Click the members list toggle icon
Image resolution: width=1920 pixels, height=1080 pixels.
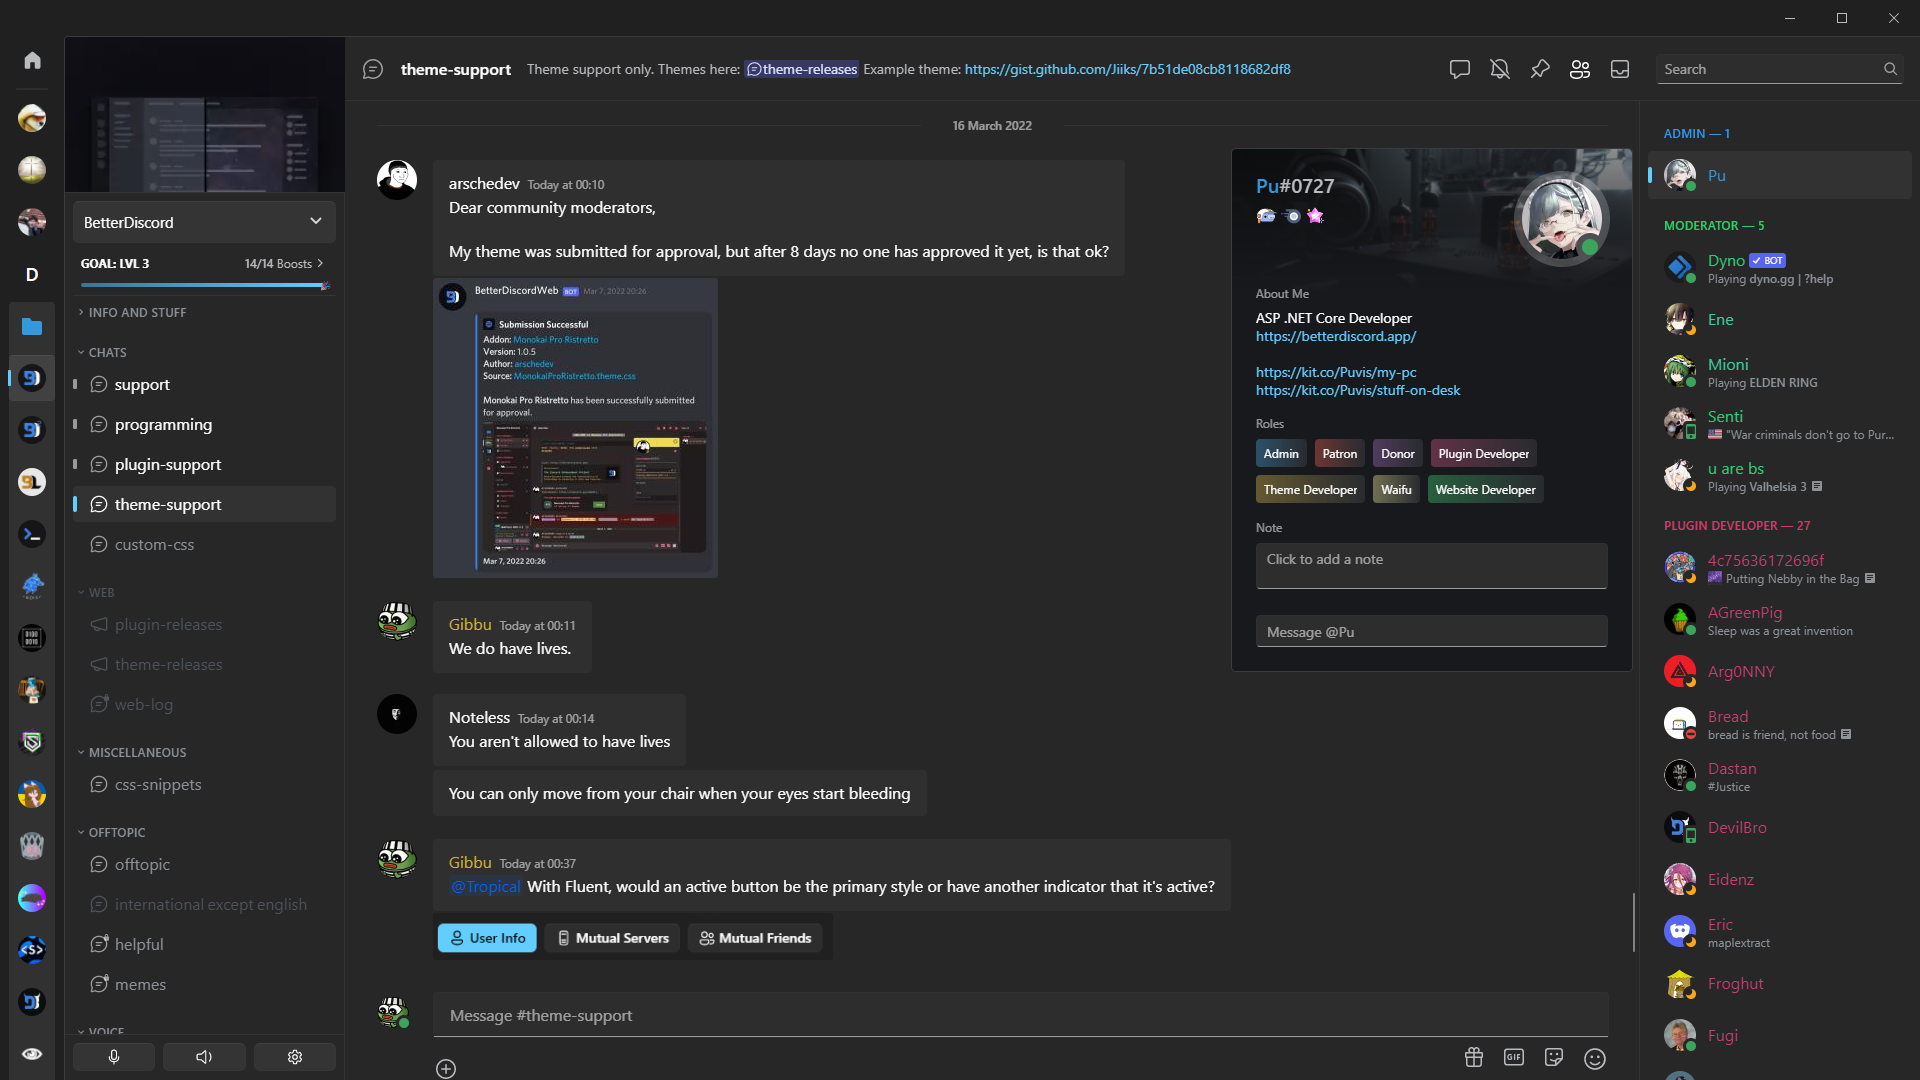click(x=1580, y=69)
